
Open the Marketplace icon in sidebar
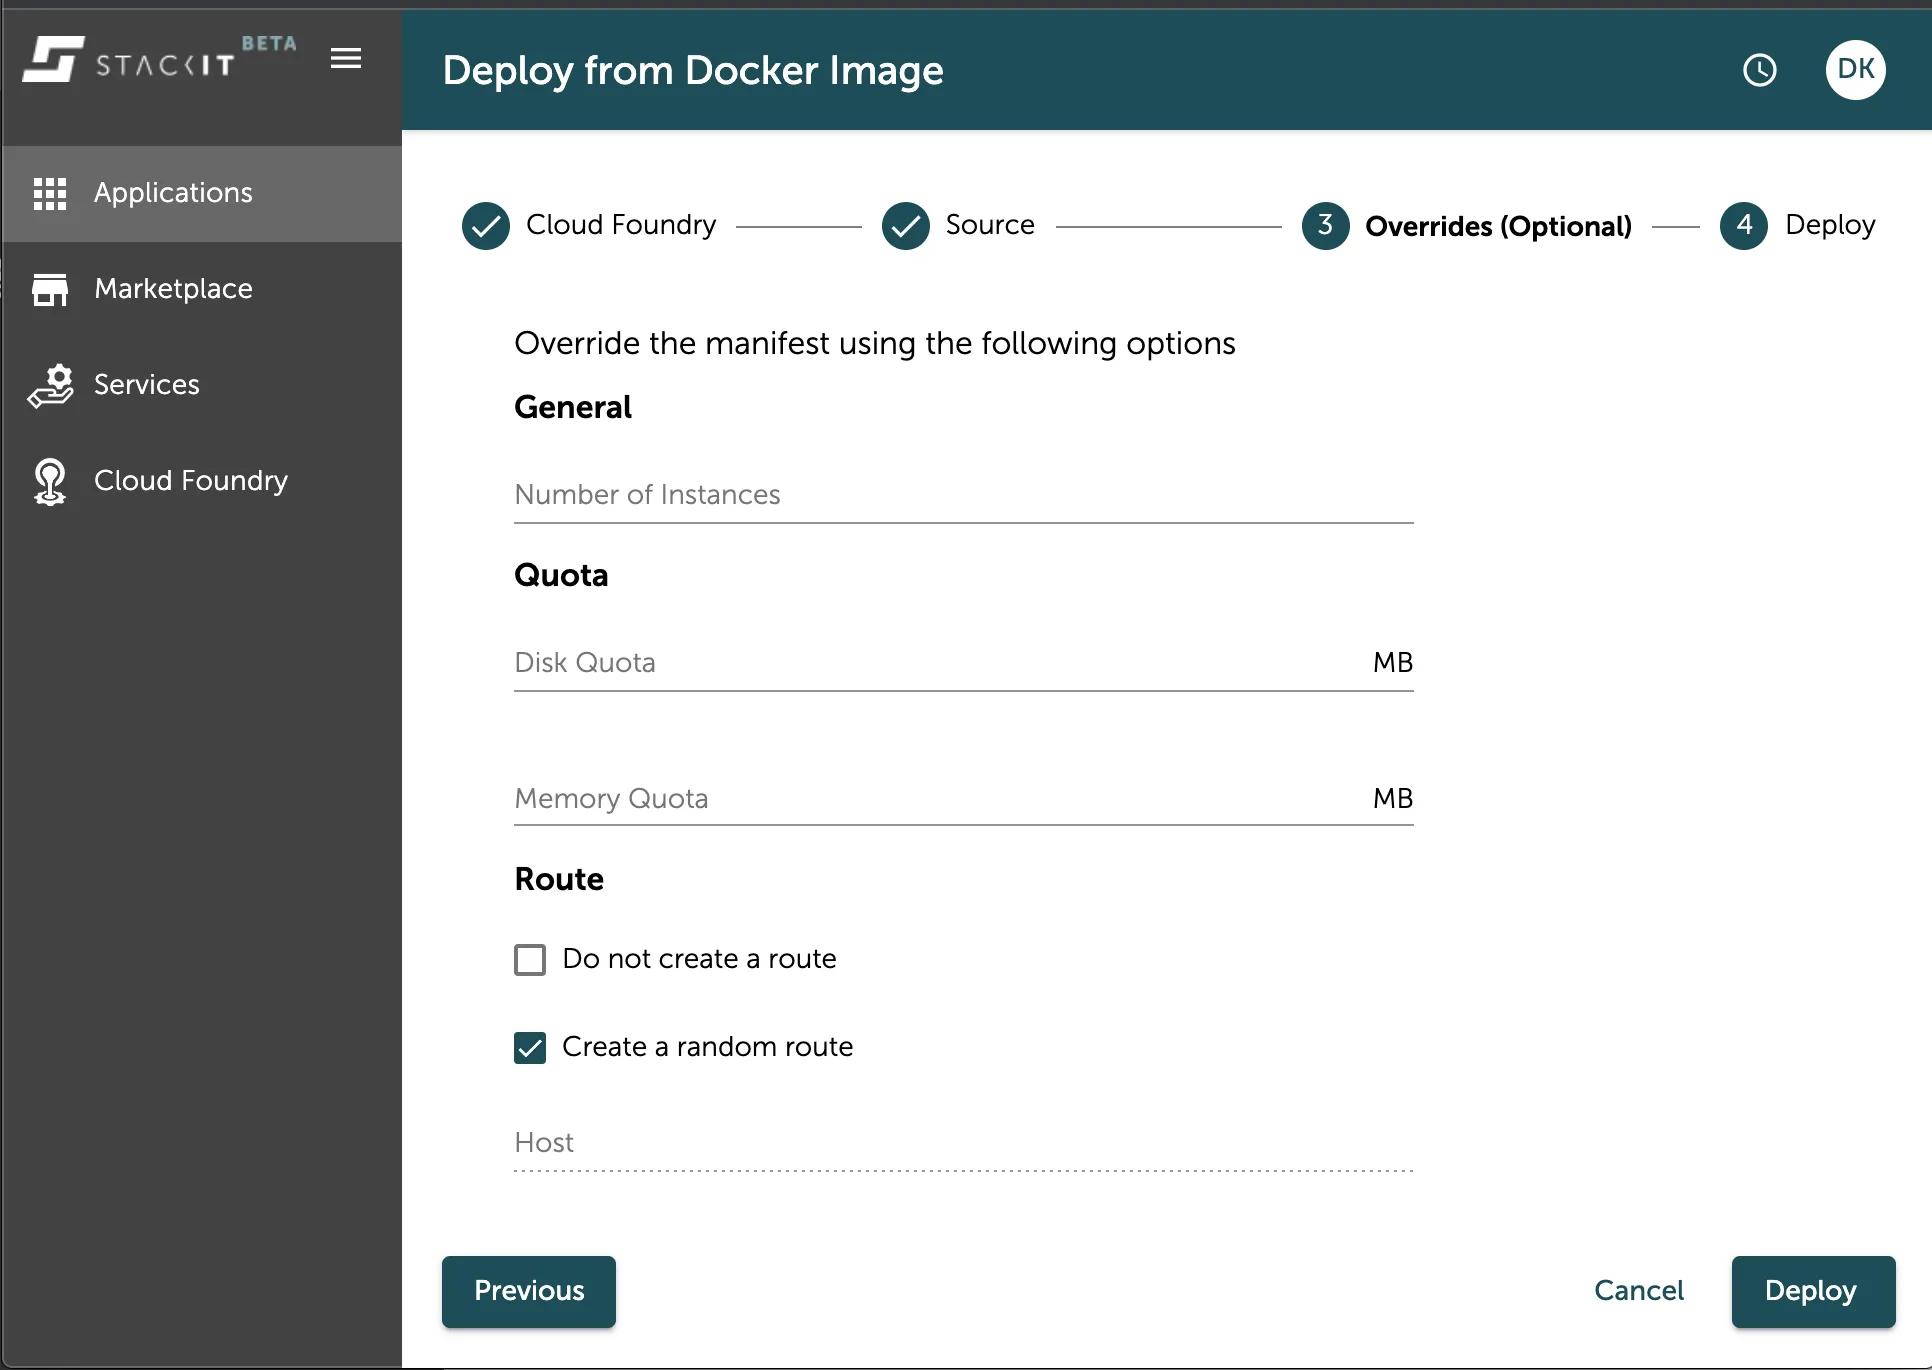[51, 288]
